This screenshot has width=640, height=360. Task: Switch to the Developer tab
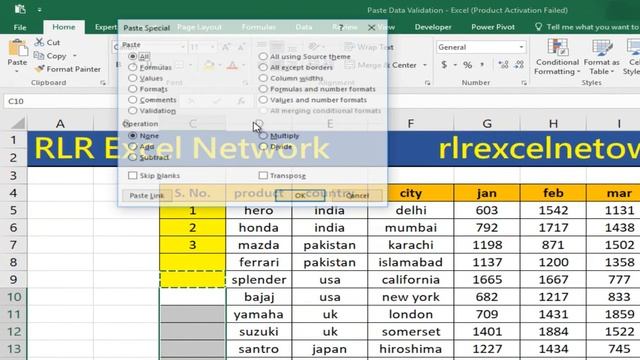pyautogui.click(x=433, y=27)
